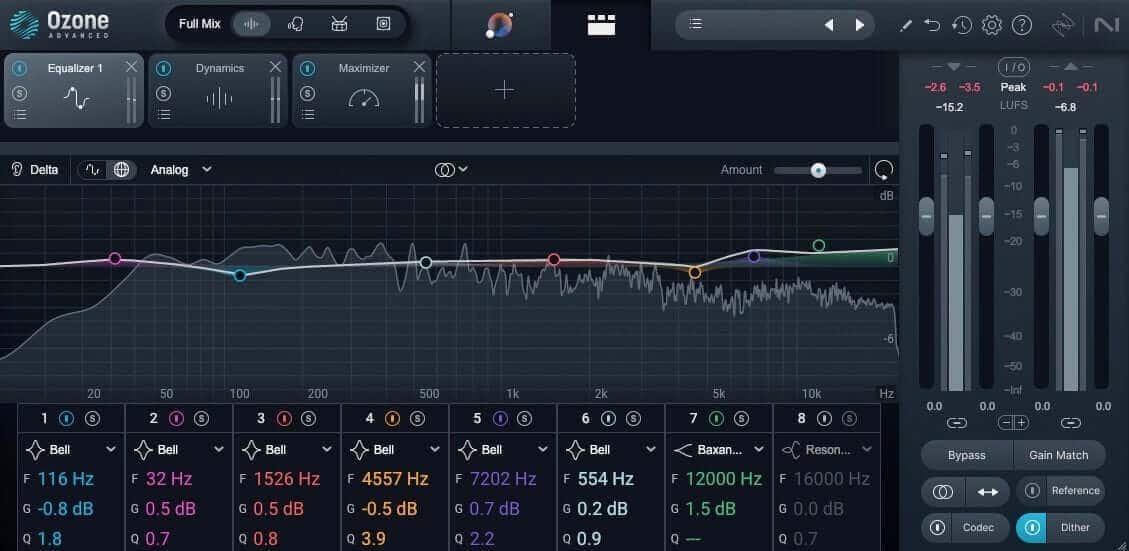
Task: Solo band 5
Action: click(524, 418)
